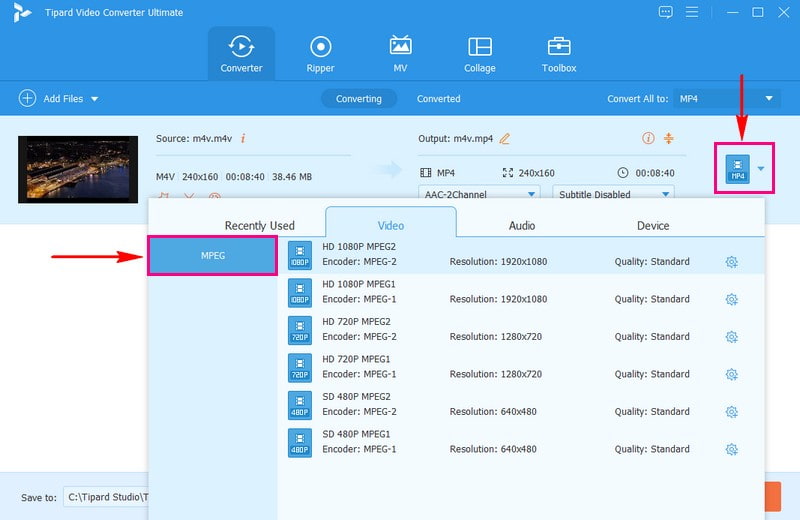Expand the AAC-2Channel audio dropdown
The width and height of the screenshot is (800, 520).
[x=531, y=194]
